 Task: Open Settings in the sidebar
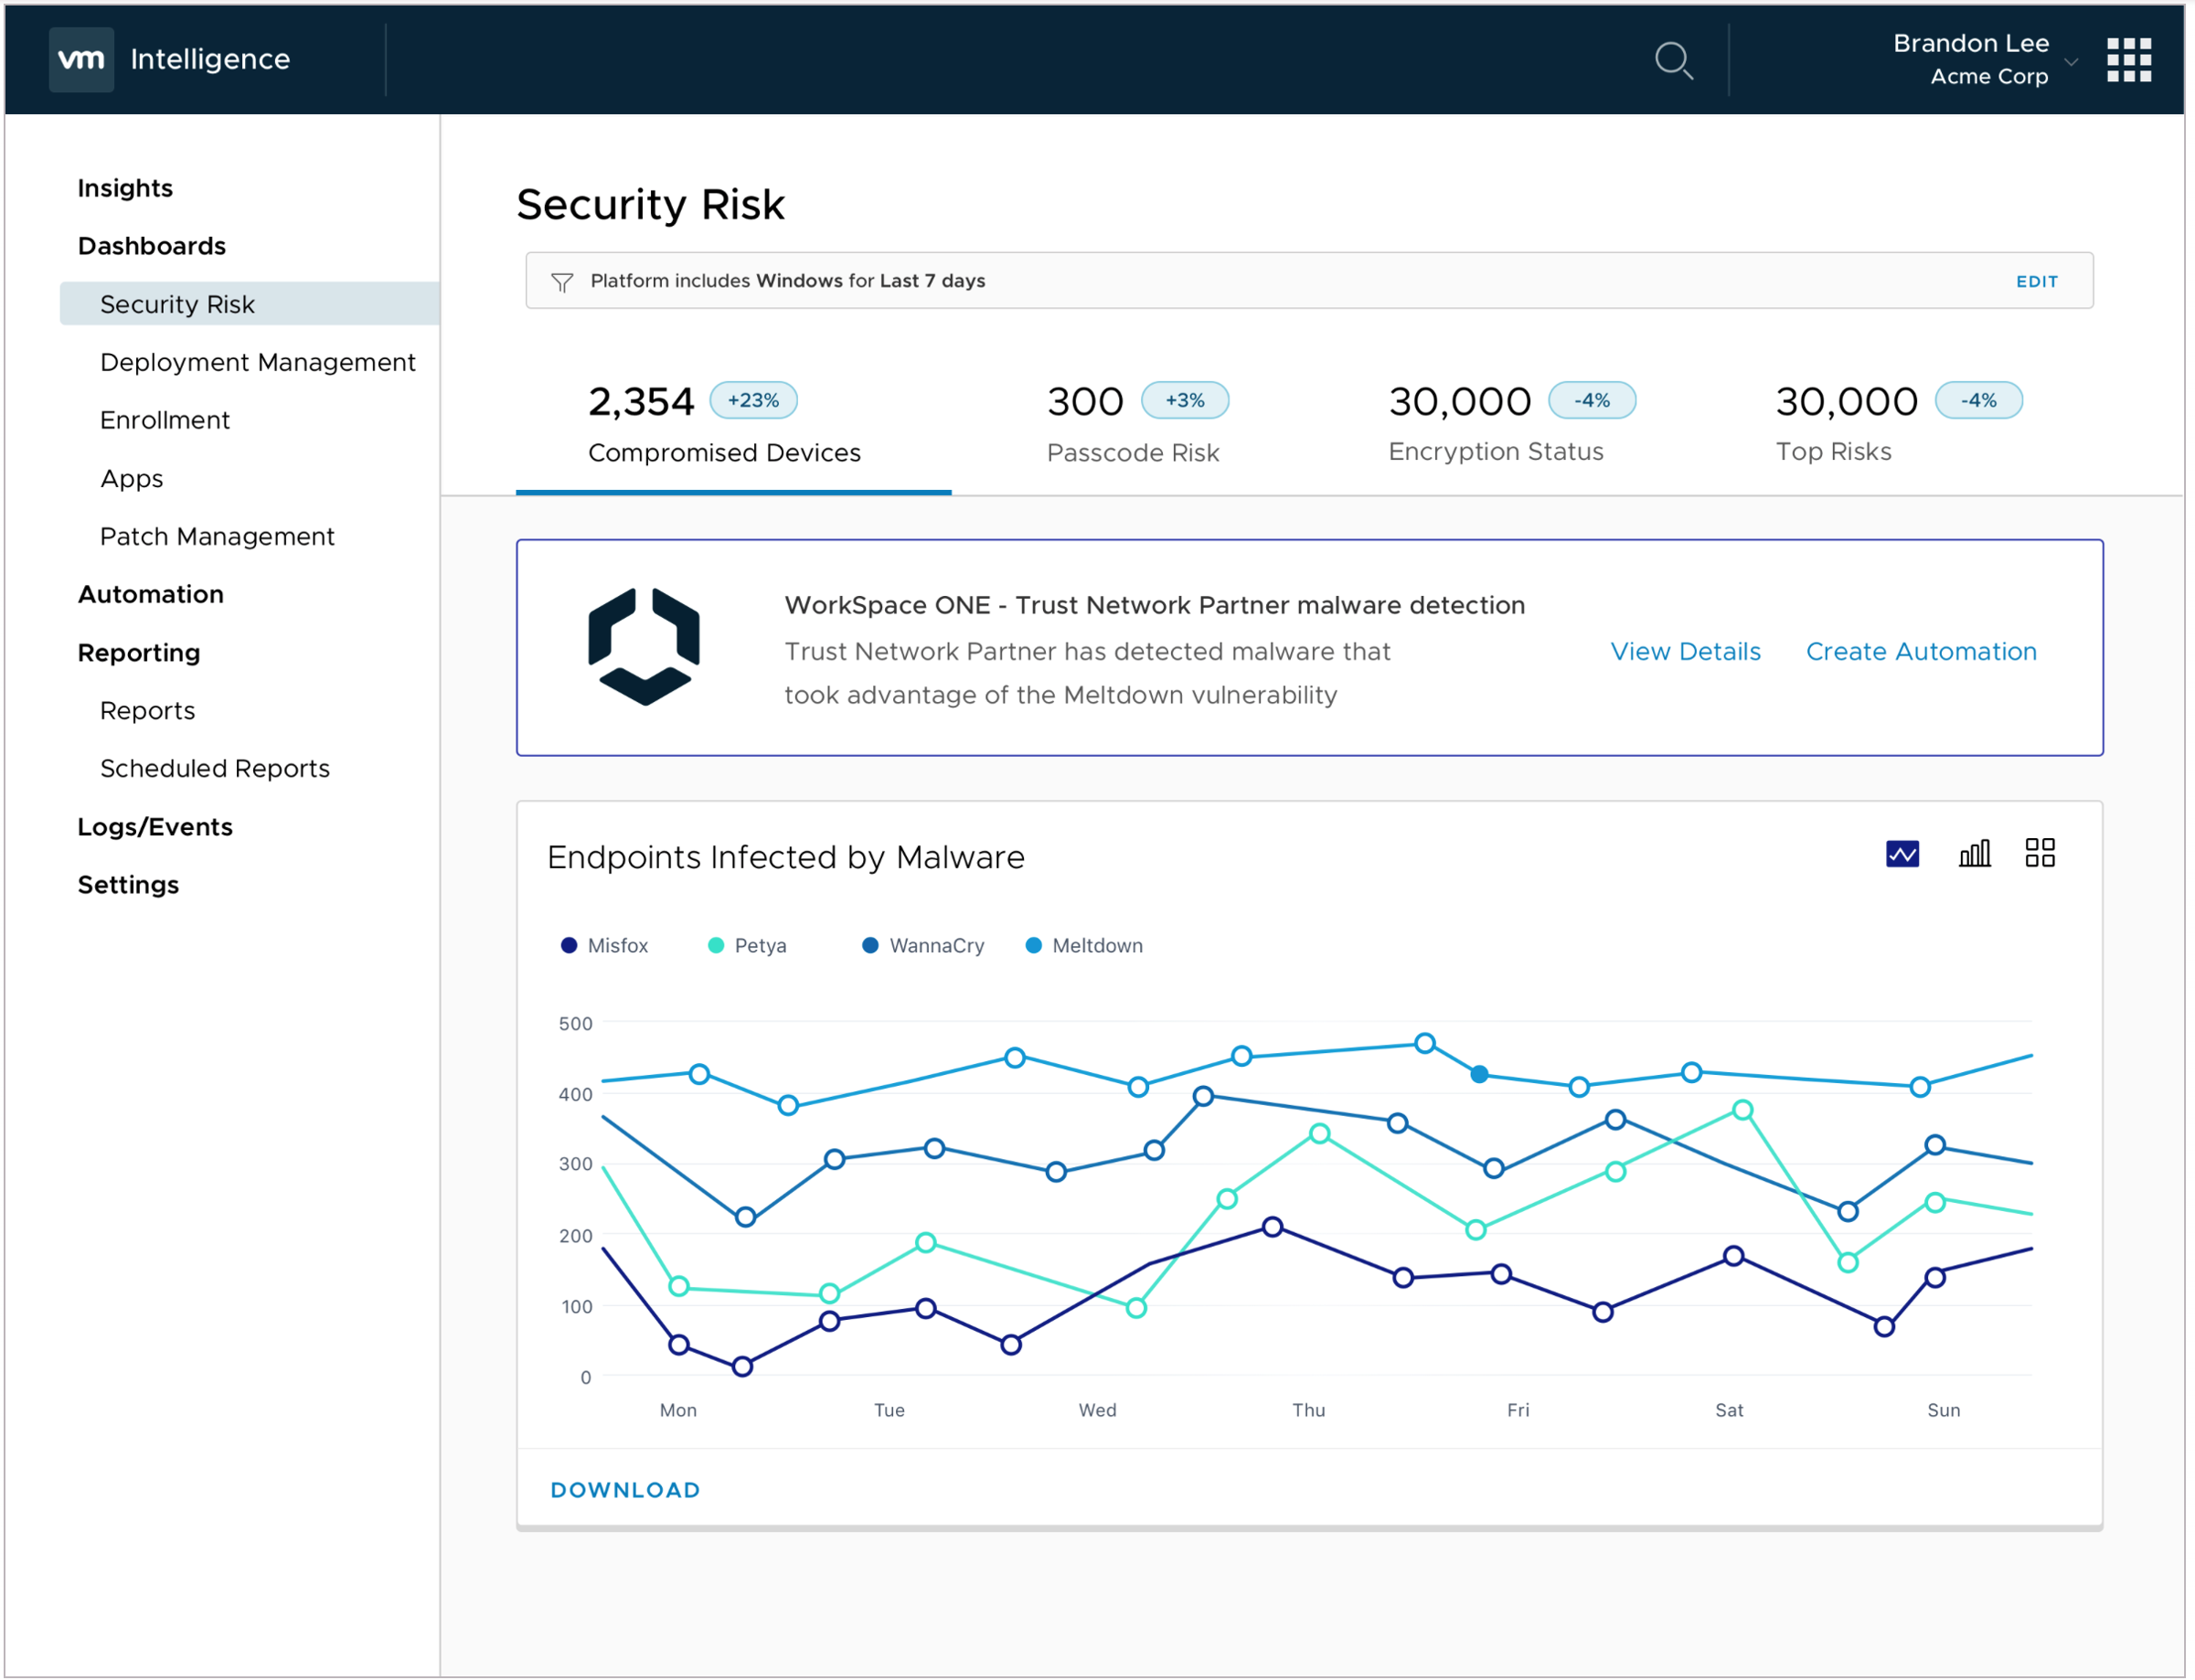[x=128, y=885]
